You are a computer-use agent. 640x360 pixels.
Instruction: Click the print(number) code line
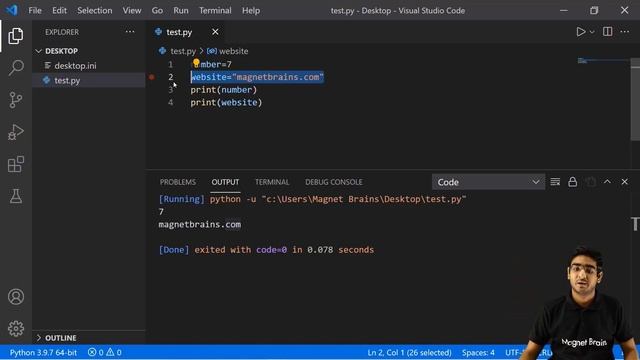tap(224, 90)
